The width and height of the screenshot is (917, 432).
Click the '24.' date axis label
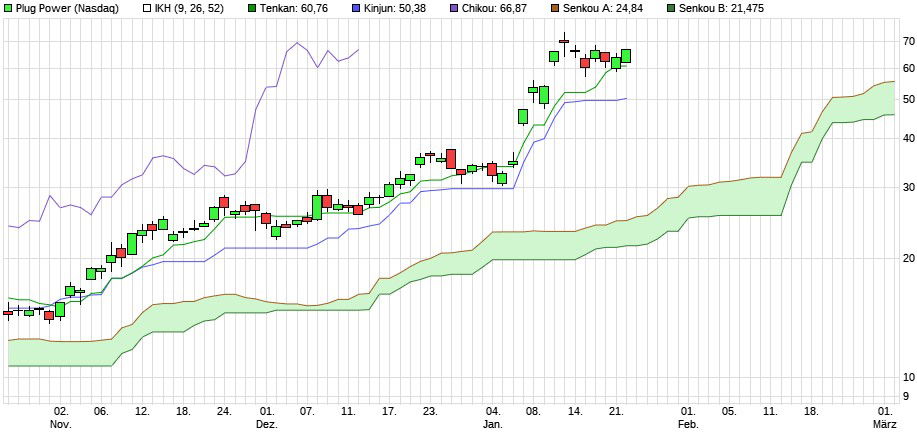pos(226,411)
